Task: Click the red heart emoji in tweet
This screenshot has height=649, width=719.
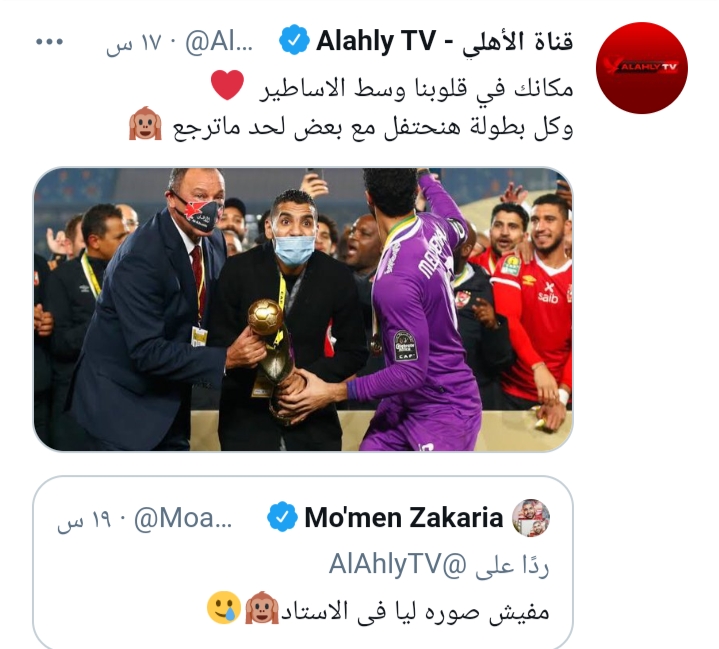Action: point(227,85)
